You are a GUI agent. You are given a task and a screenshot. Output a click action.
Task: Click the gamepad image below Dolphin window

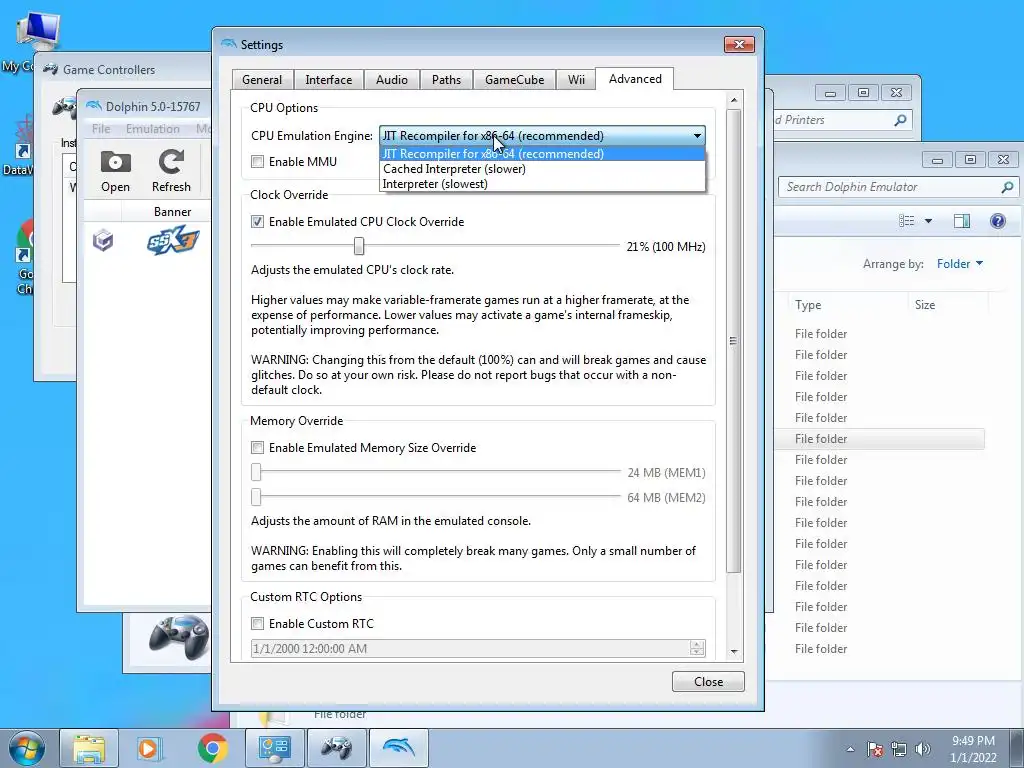[179, 638]
